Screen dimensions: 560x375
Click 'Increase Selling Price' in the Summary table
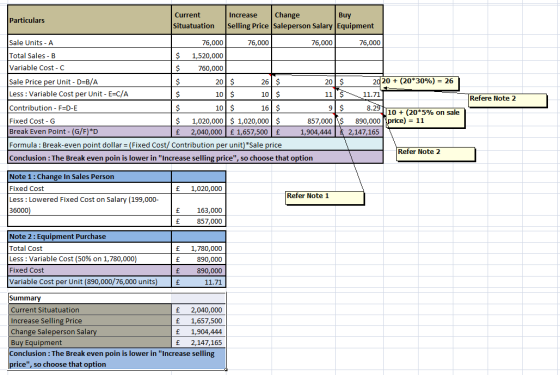tap(90, 320)
